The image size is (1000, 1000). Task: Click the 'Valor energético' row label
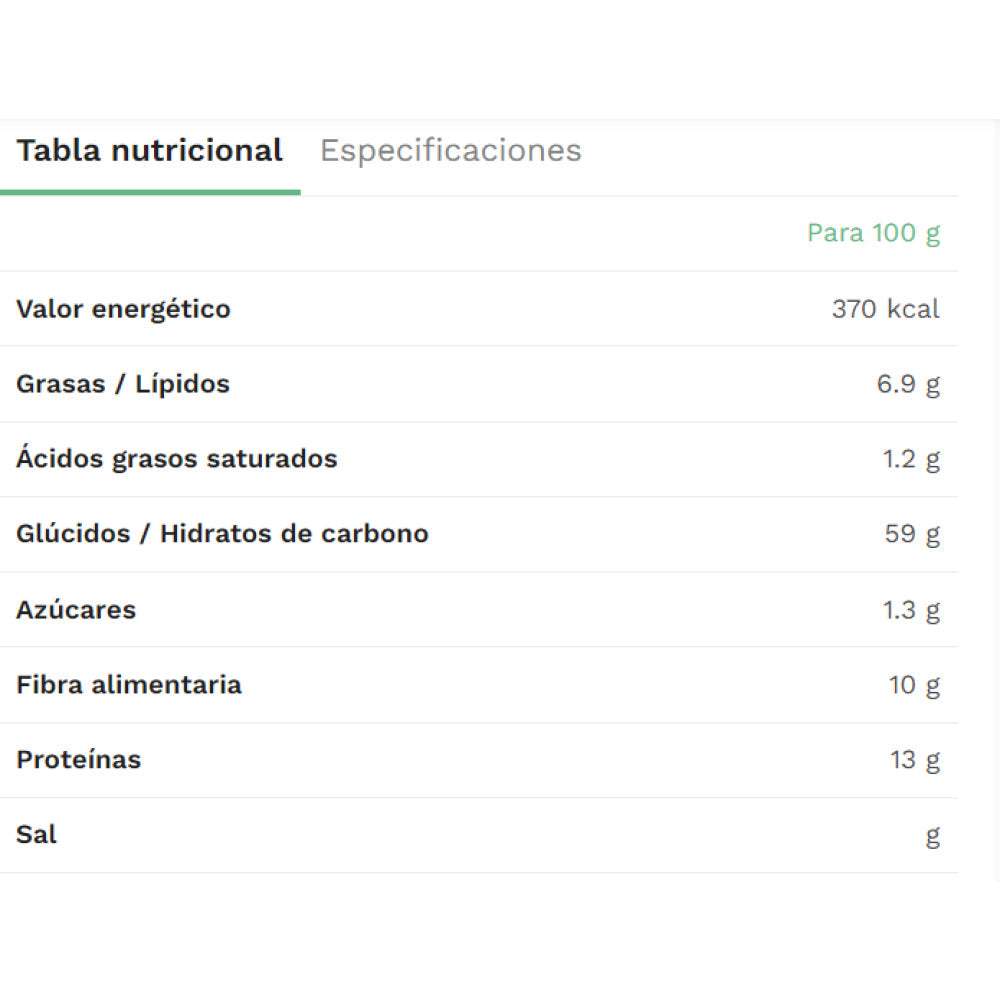[123, 309]
